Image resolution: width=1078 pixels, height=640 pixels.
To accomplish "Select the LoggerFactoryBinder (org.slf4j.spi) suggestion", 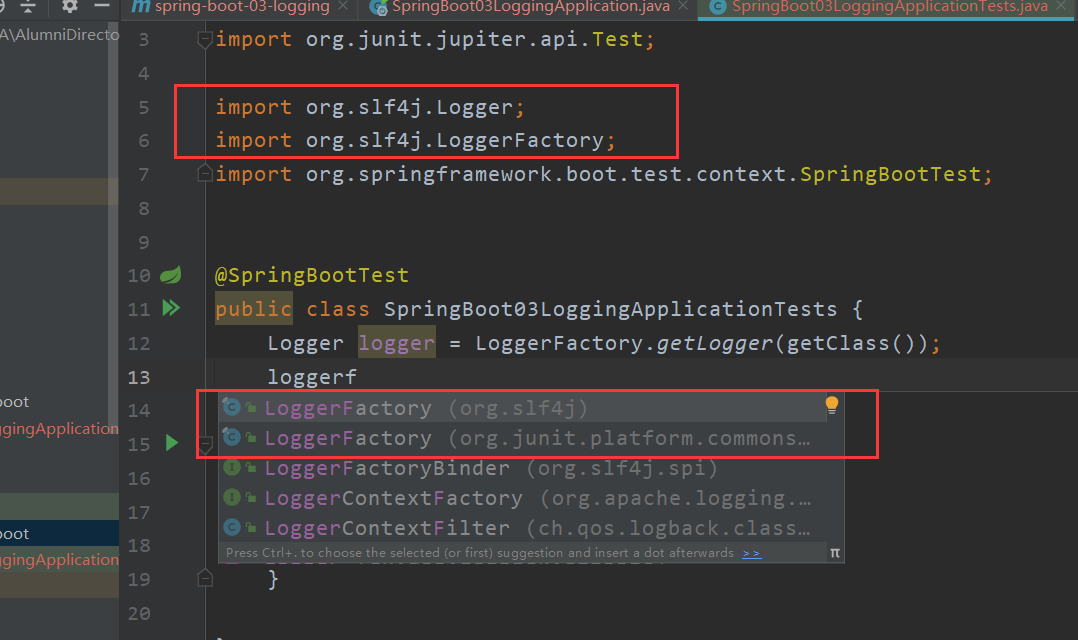I will tap(420, 468).
